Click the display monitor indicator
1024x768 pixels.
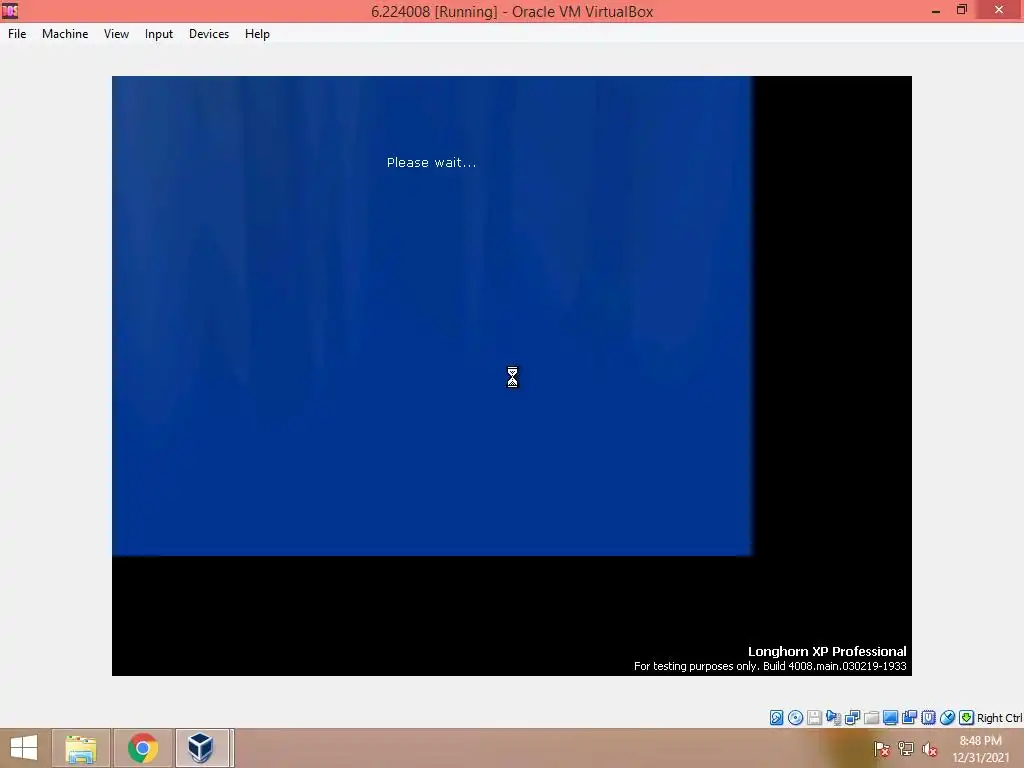tap(890, 718)
